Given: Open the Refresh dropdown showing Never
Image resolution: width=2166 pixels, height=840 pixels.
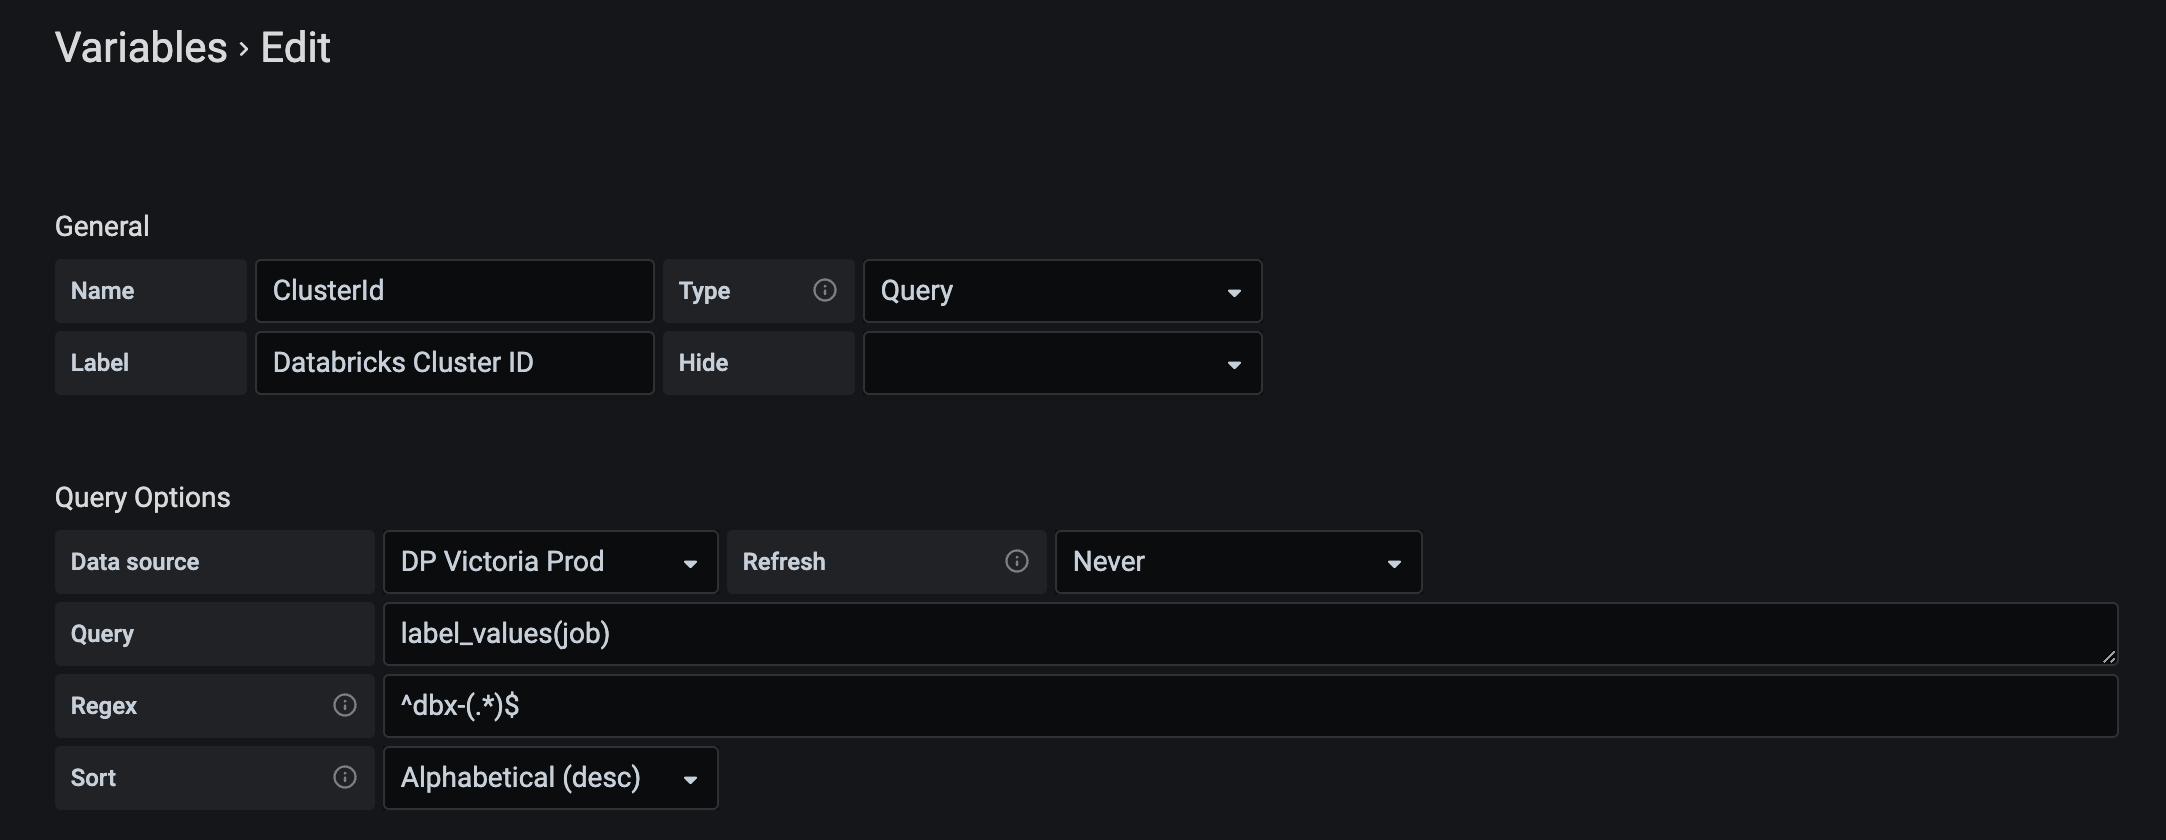Looking at the screenshot, I should coord(1238,562).
